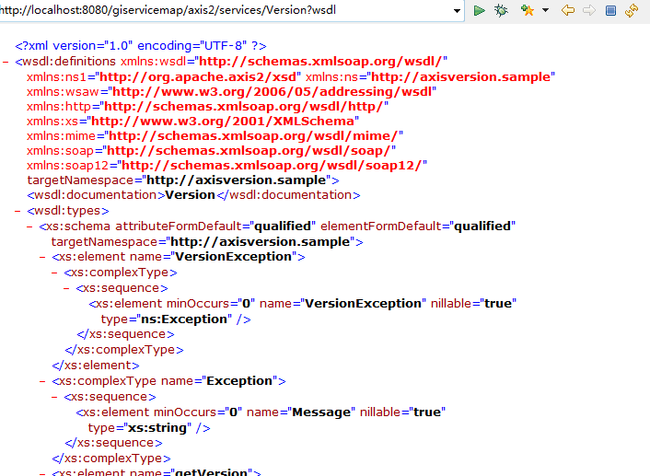650x476 pixels.
Task: Click the xmlns:soap12 namespace URL value
Action: [272, 165]
